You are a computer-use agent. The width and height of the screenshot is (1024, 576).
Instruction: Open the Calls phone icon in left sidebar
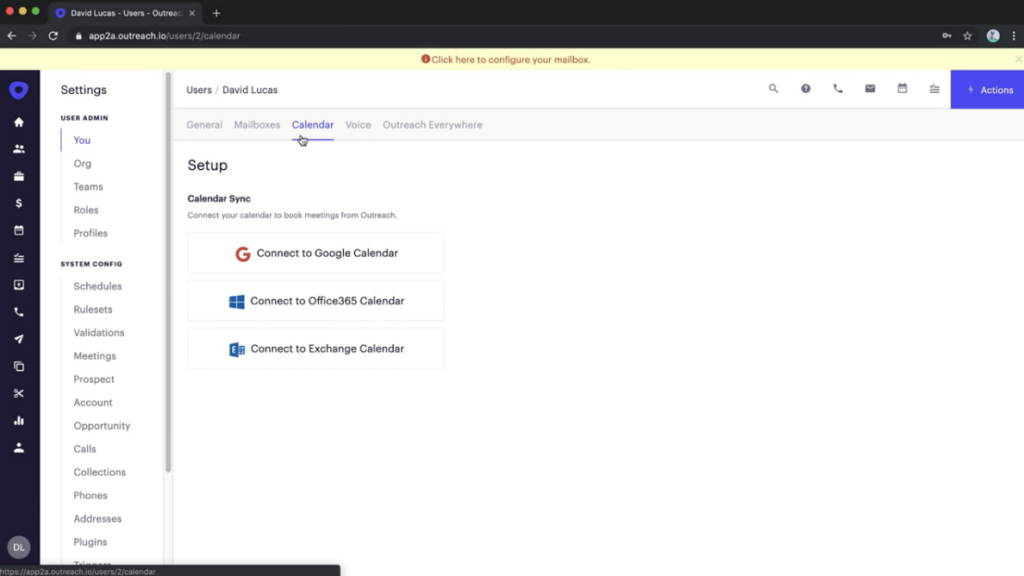coord(19,312)
